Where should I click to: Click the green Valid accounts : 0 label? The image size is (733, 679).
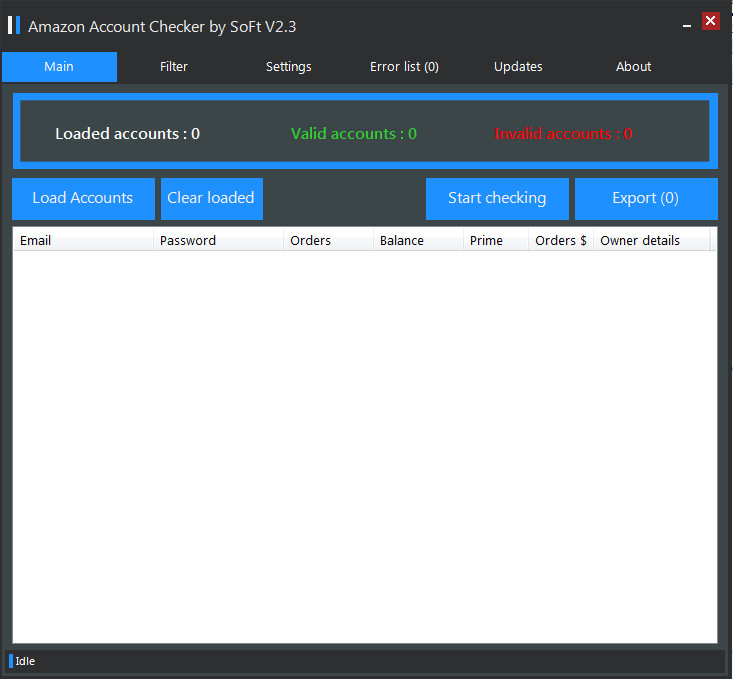point(354,134)
